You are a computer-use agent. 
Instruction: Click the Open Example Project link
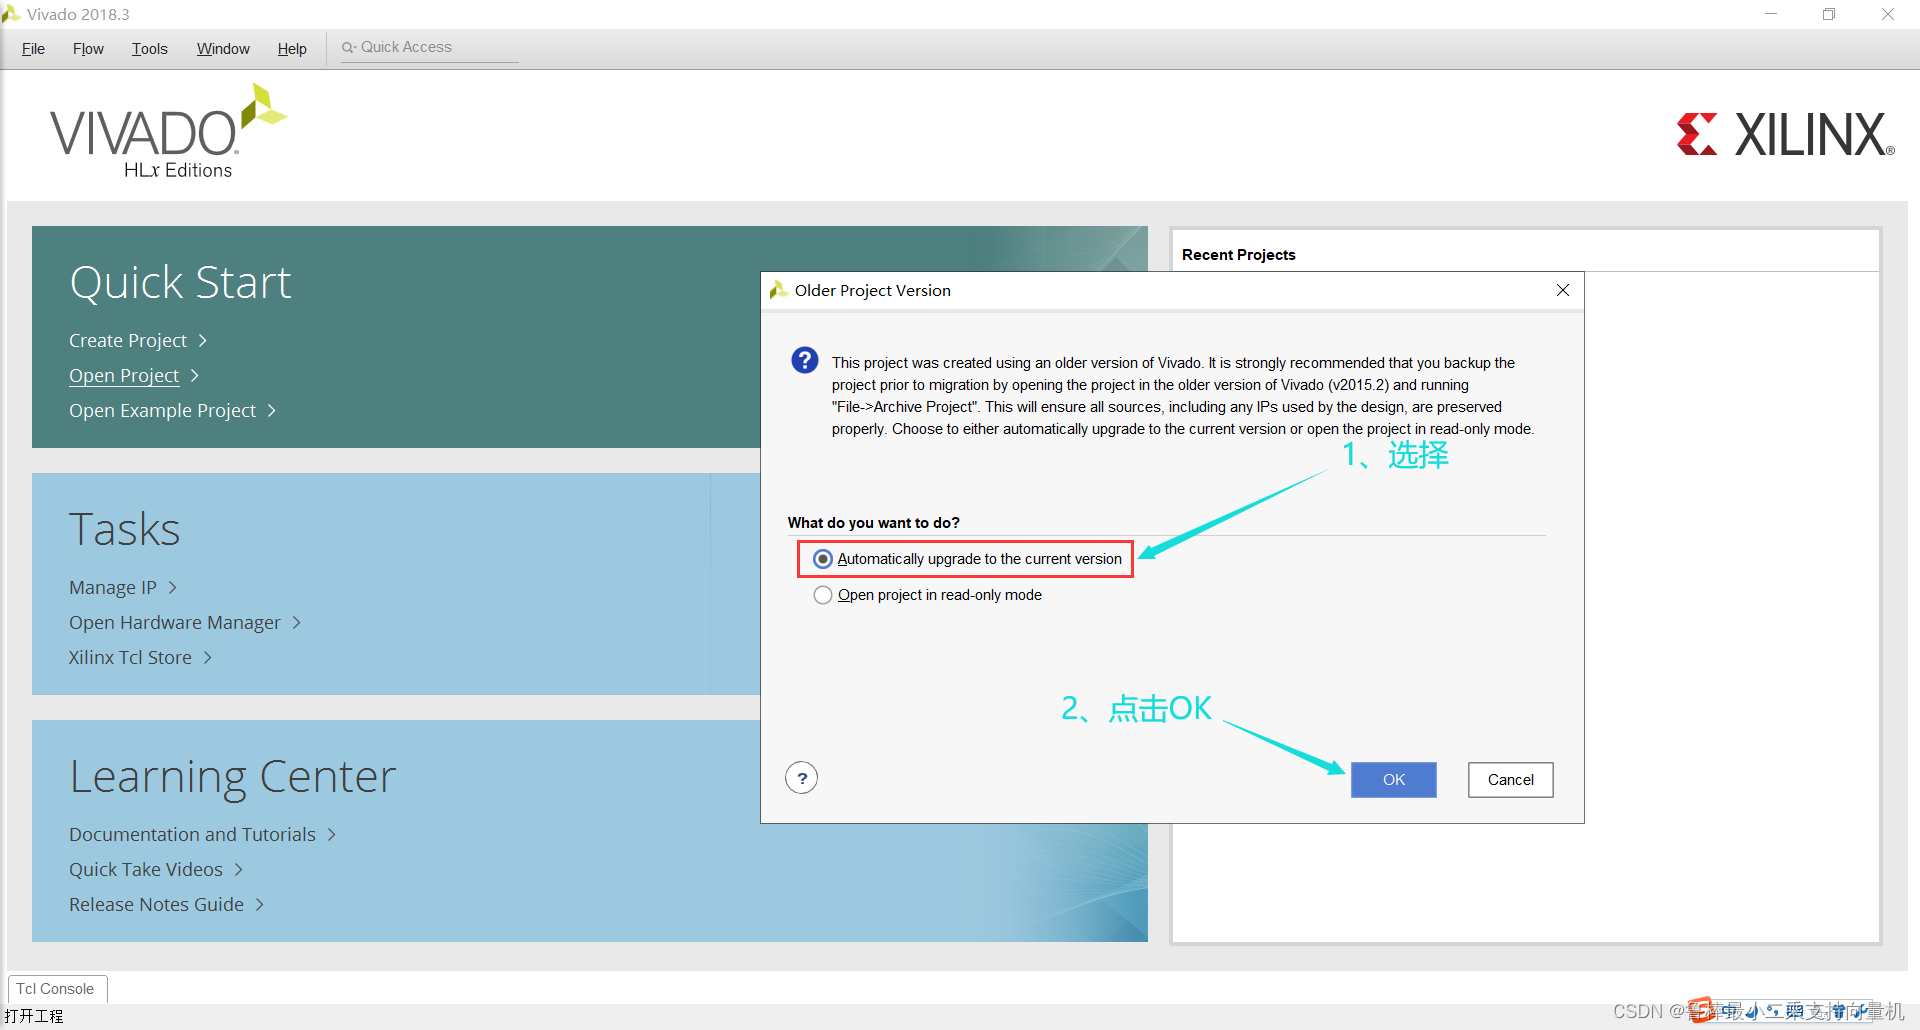163,411
